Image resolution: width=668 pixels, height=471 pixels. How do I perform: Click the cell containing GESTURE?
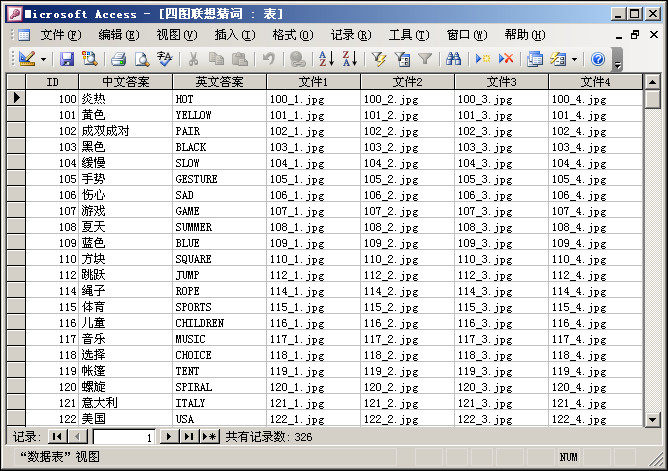219,178
